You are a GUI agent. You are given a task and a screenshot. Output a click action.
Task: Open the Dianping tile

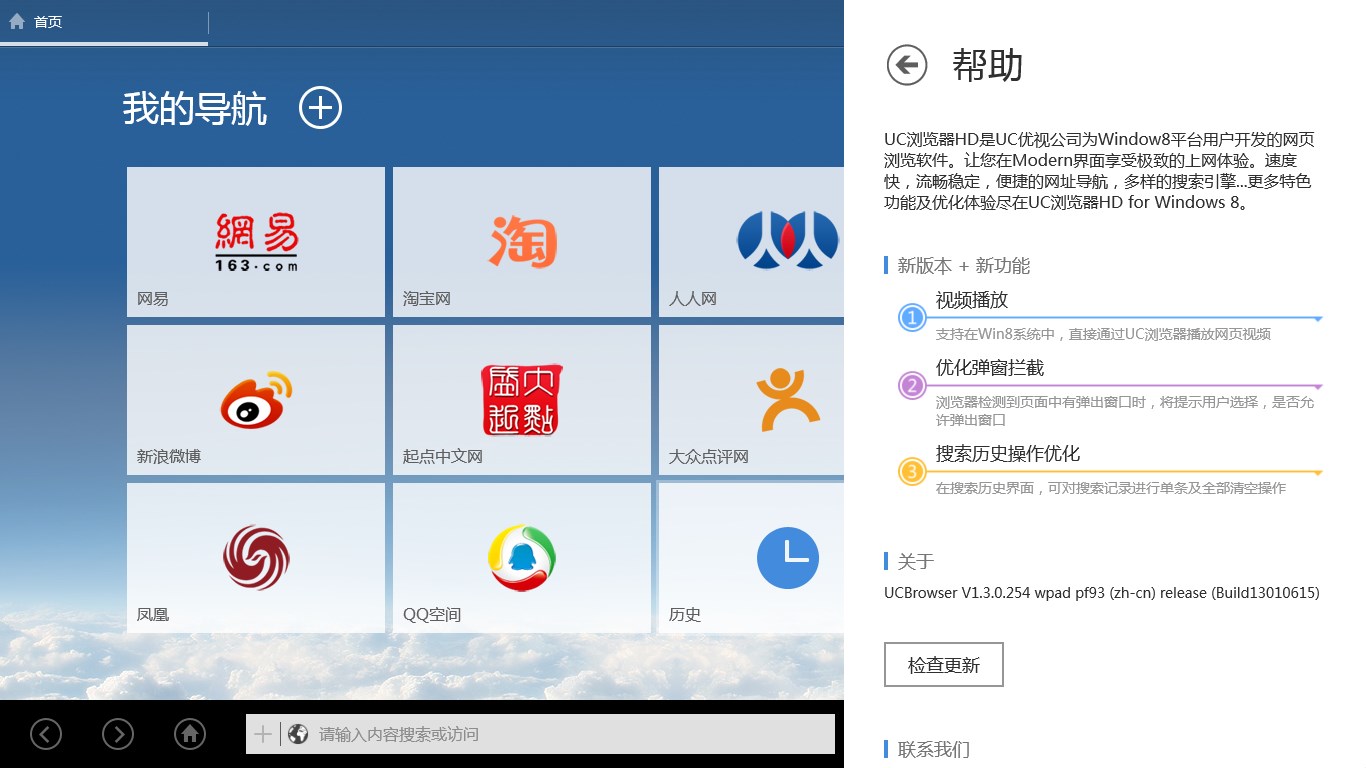coord(752,400)
